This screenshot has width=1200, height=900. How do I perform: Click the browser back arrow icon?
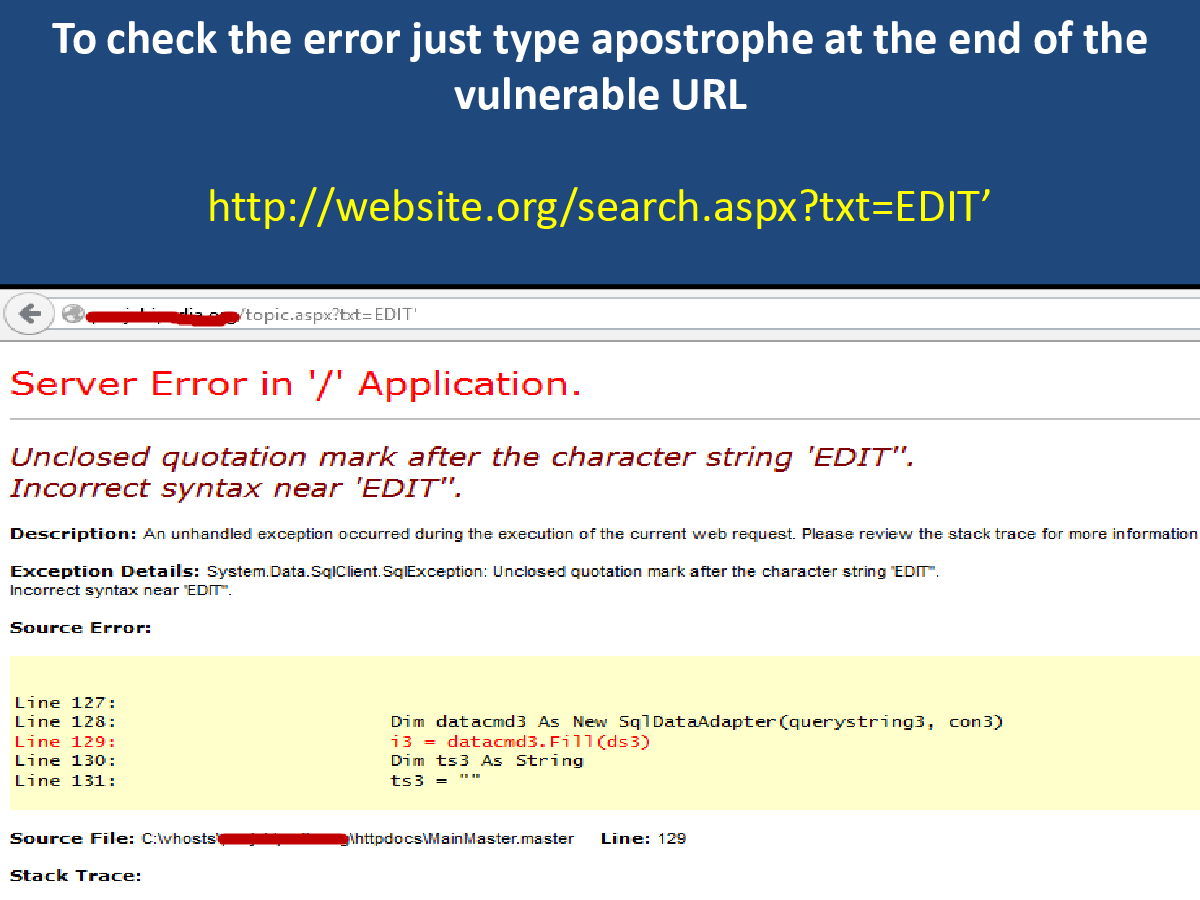[x=30, y=313]
